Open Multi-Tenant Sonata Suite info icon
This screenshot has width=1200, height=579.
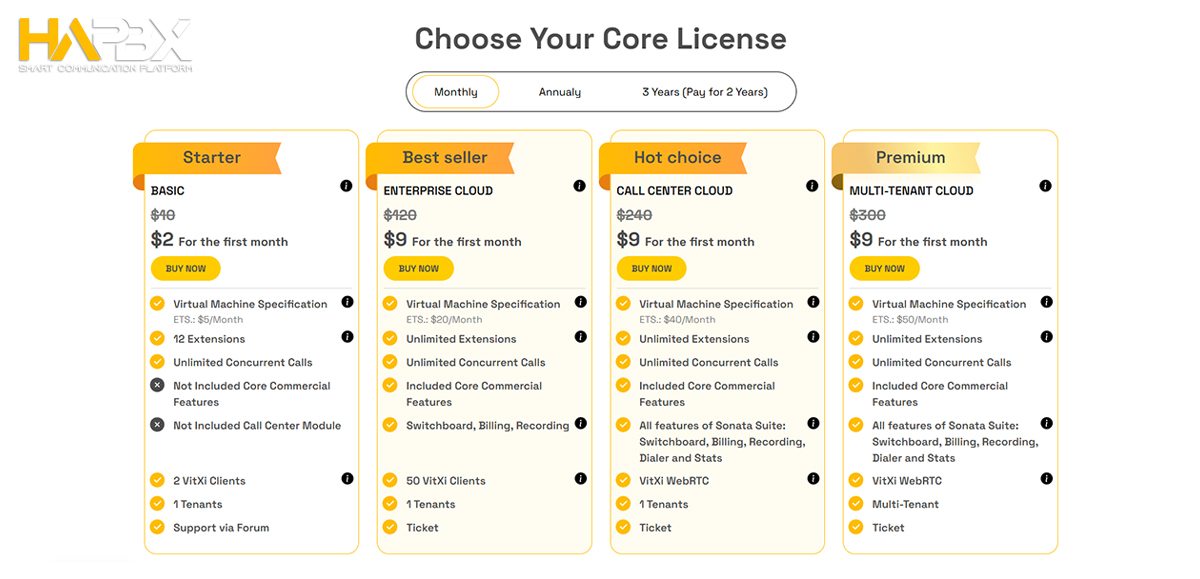pyautogui.click(x=1046, y=424)
